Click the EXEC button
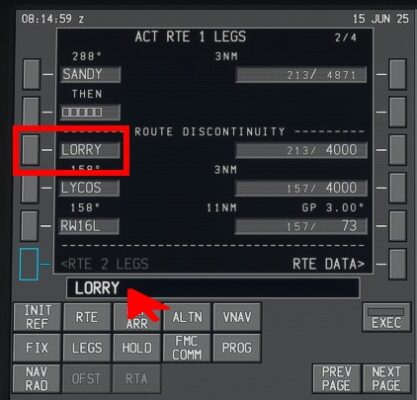The image size is (417, 400). 387,317
